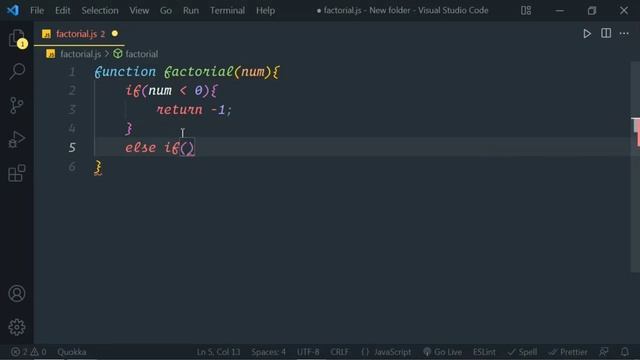Click the closing brace on line 4

129,129
